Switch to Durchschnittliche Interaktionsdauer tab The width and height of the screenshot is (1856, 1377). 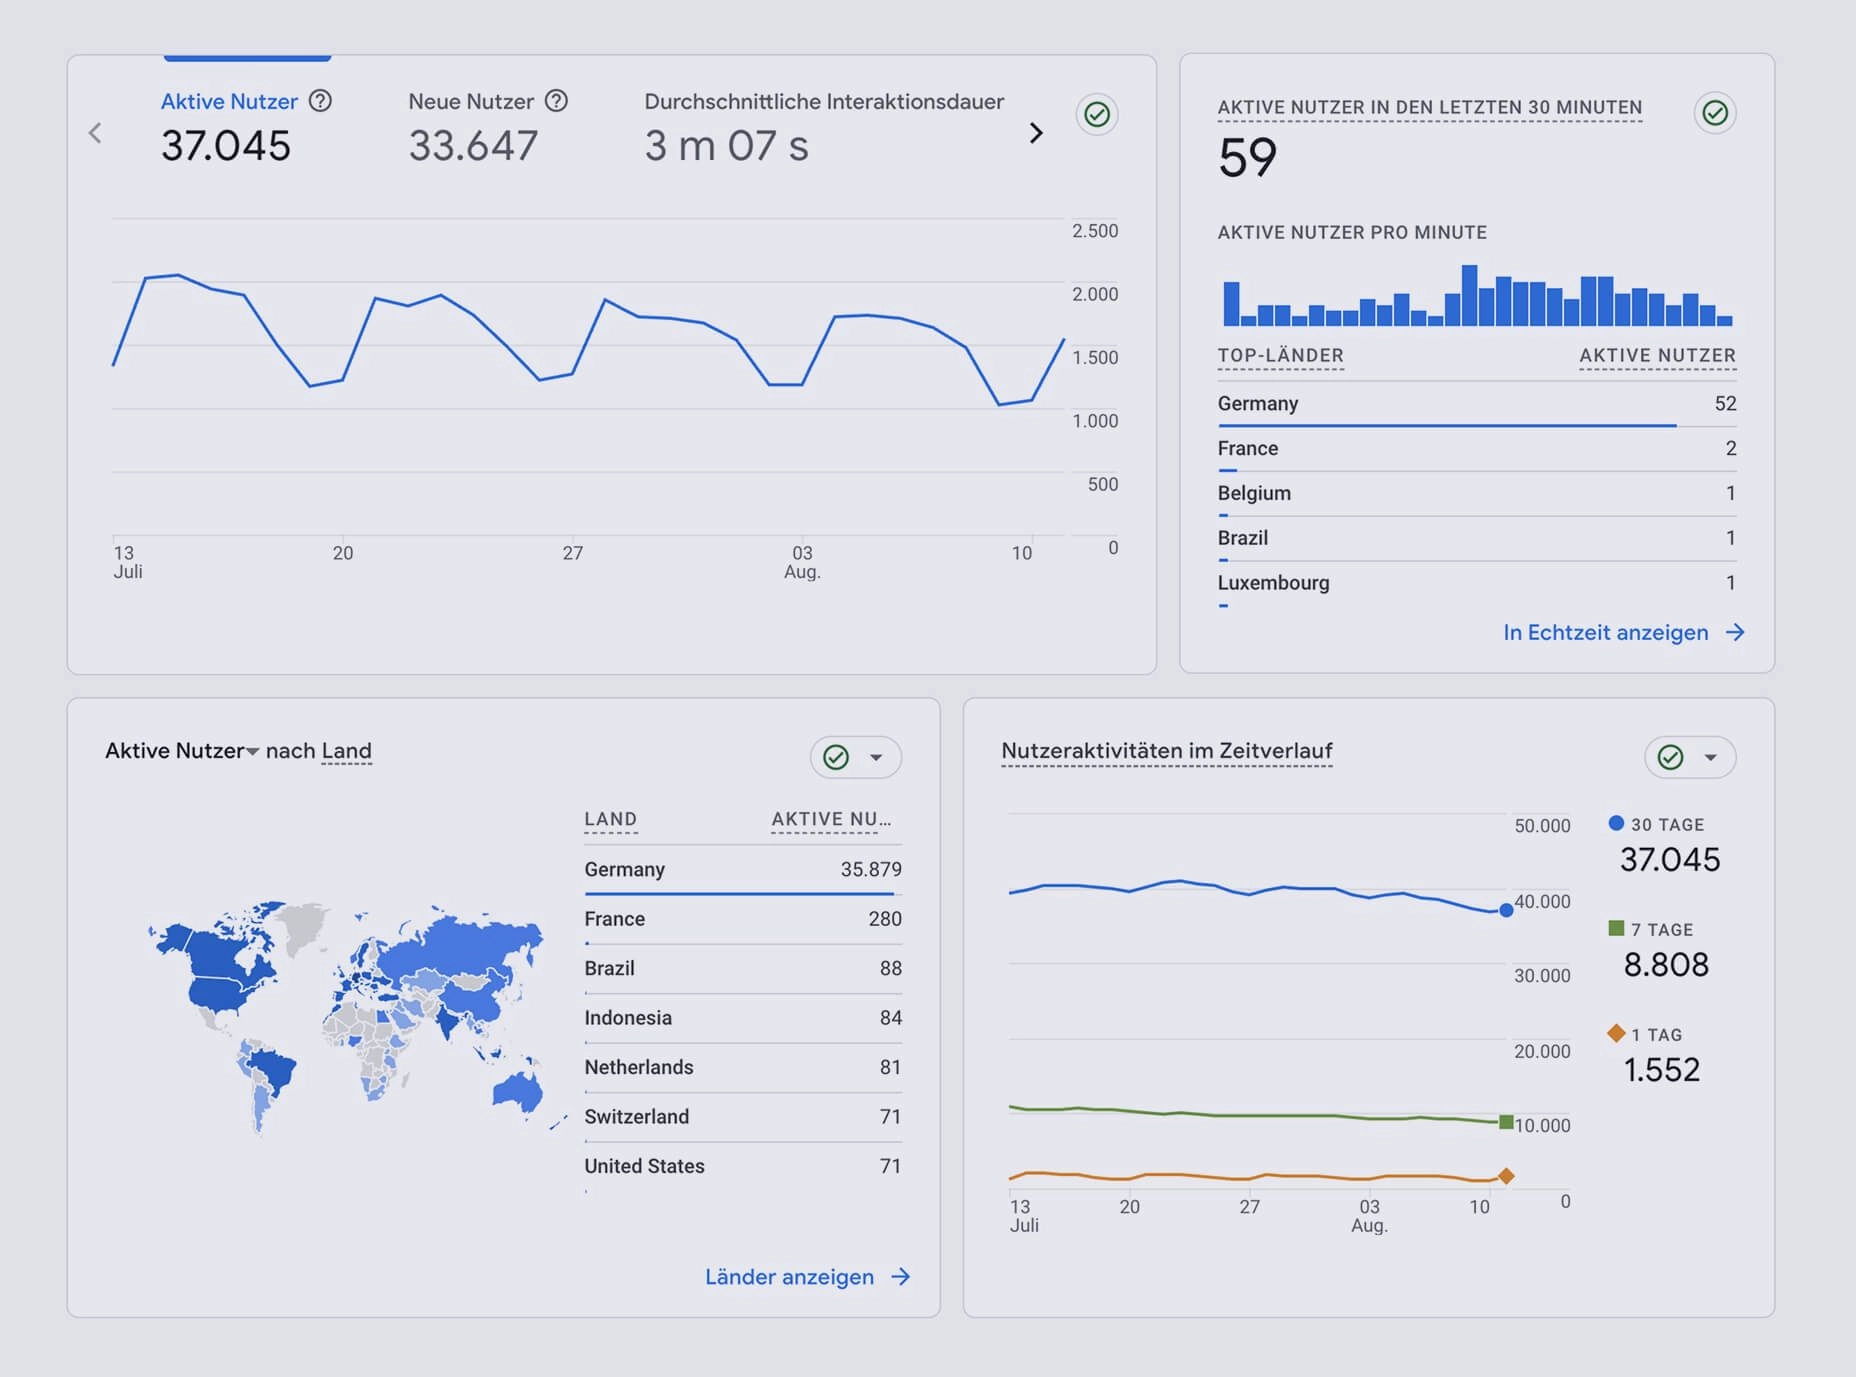click(824, 126)
